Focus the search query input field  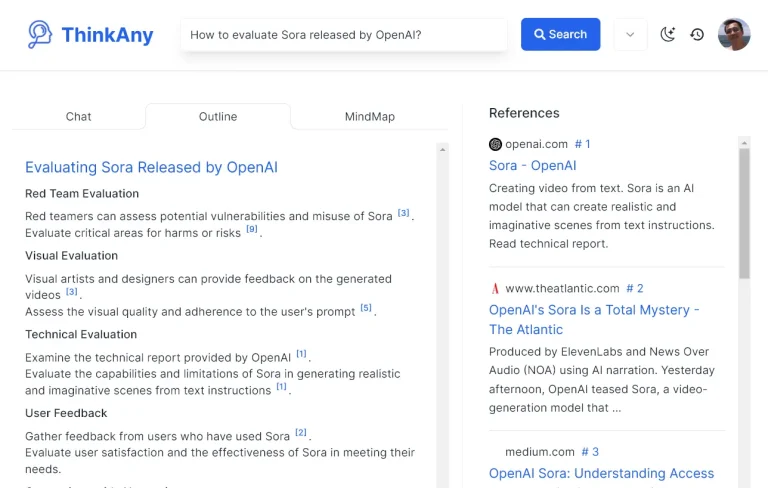pos(344,35)
